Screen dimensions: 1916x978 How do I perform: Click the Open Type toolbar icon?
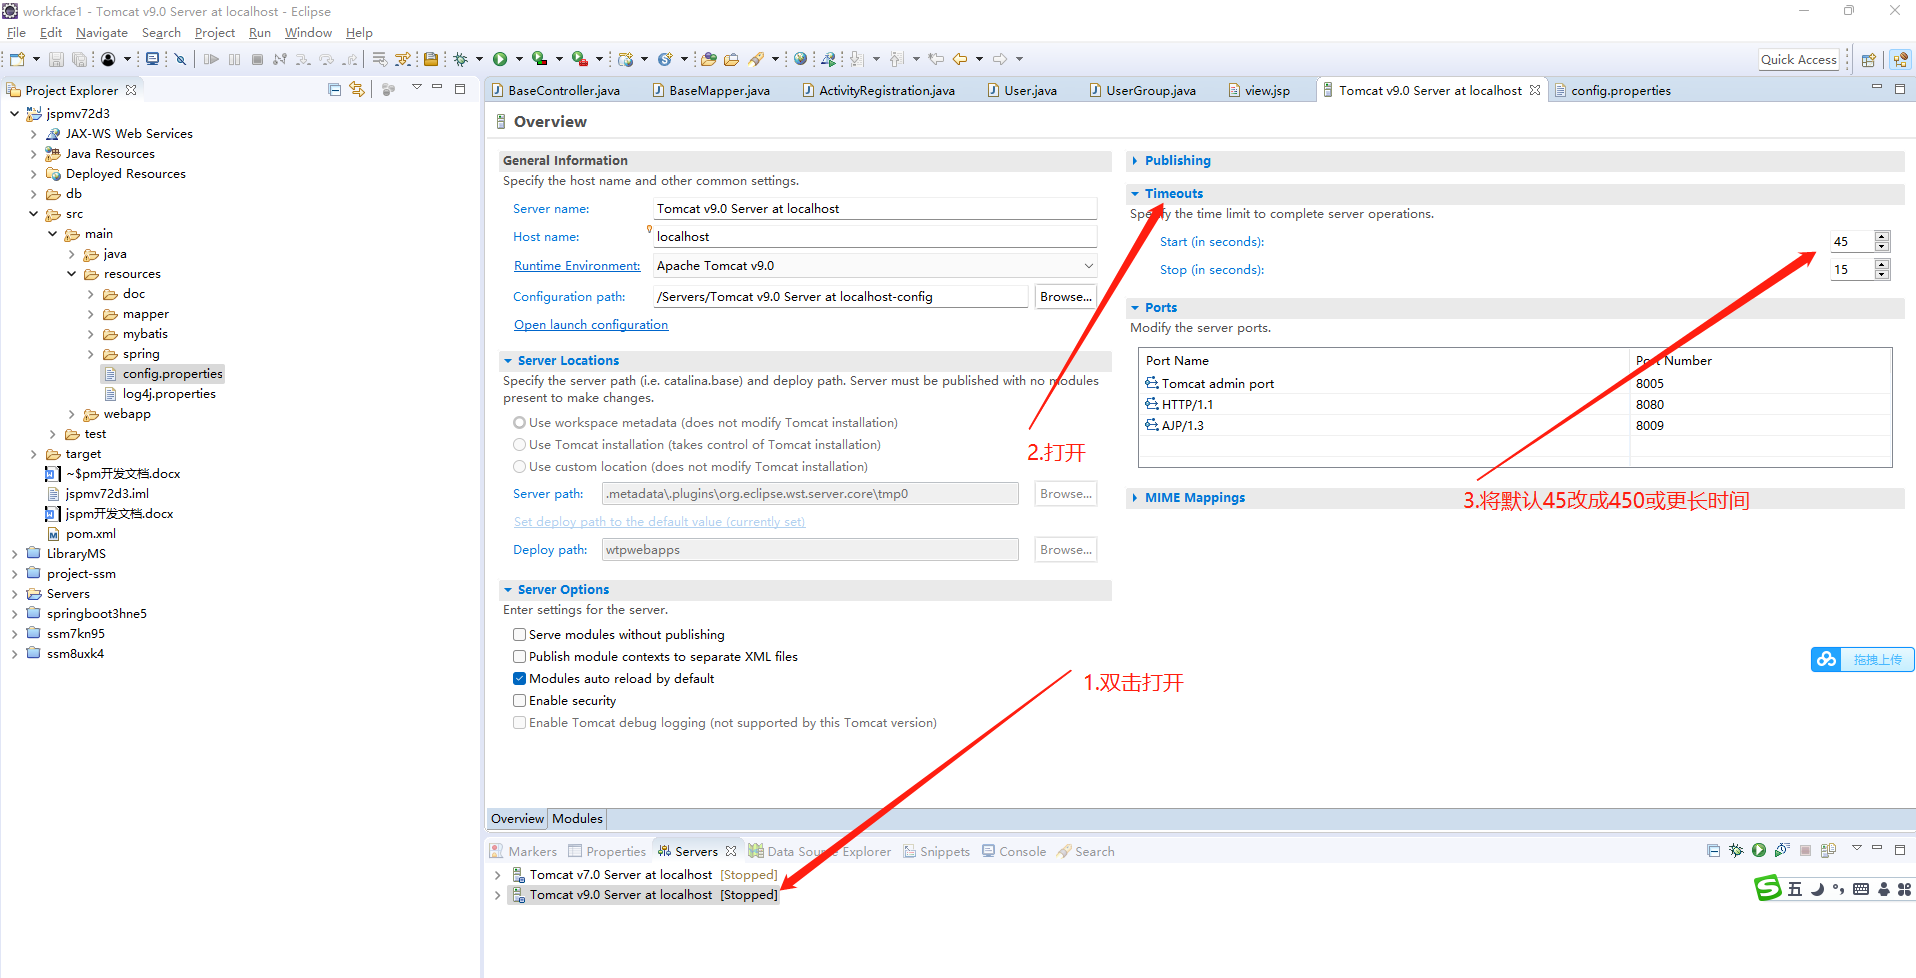pos(709,59)
